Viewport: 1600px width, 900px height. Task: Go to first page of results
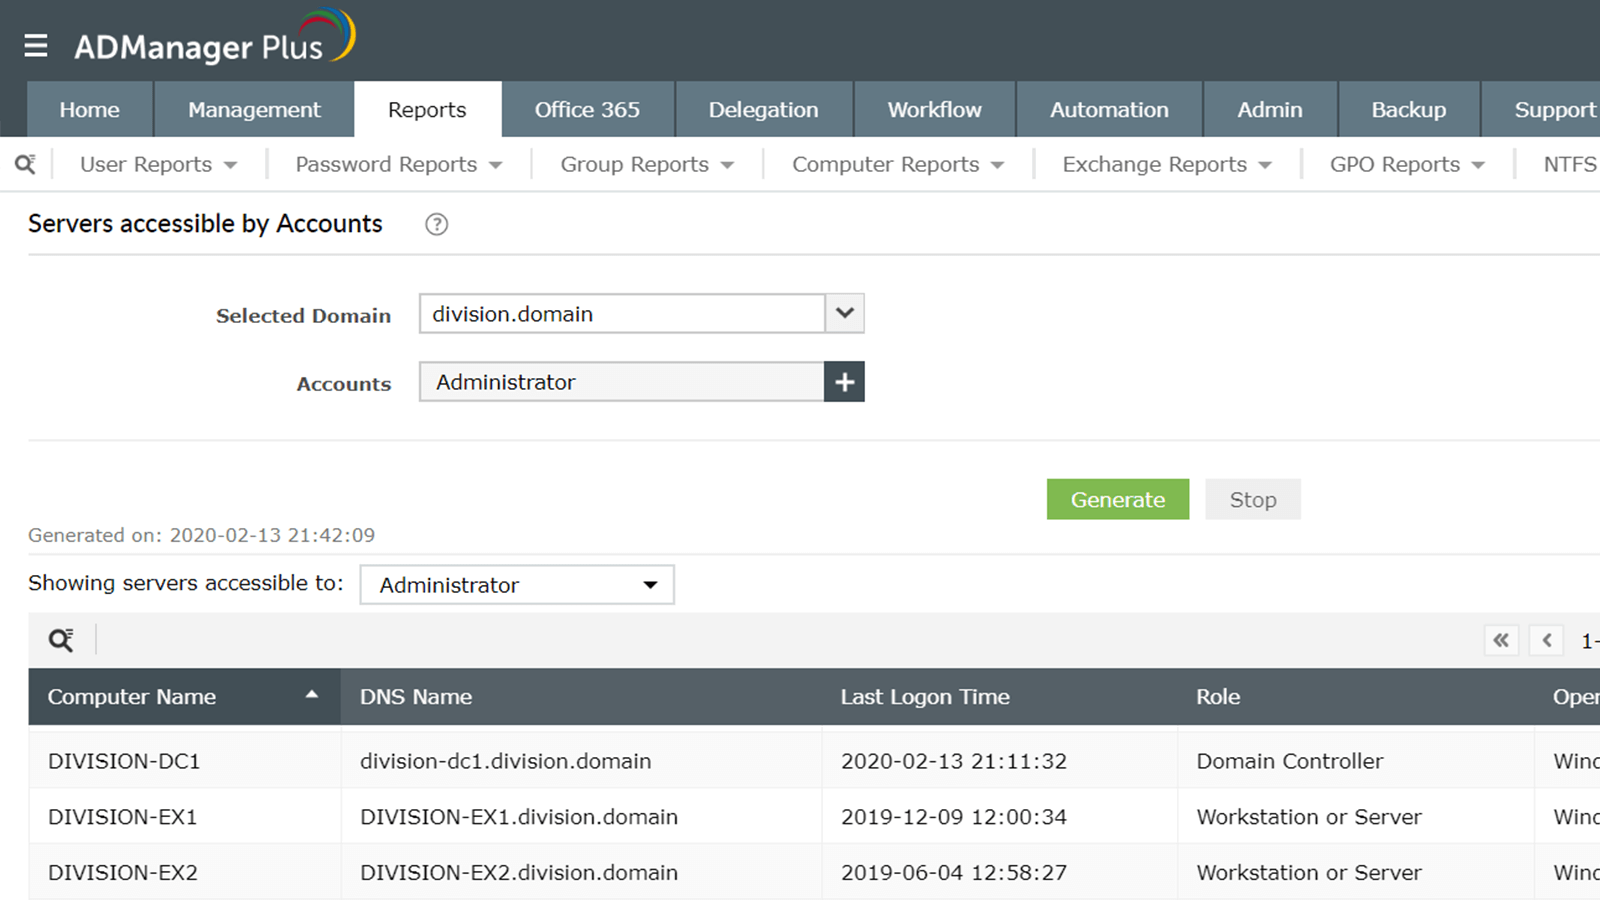click(x=1500, y=640)
